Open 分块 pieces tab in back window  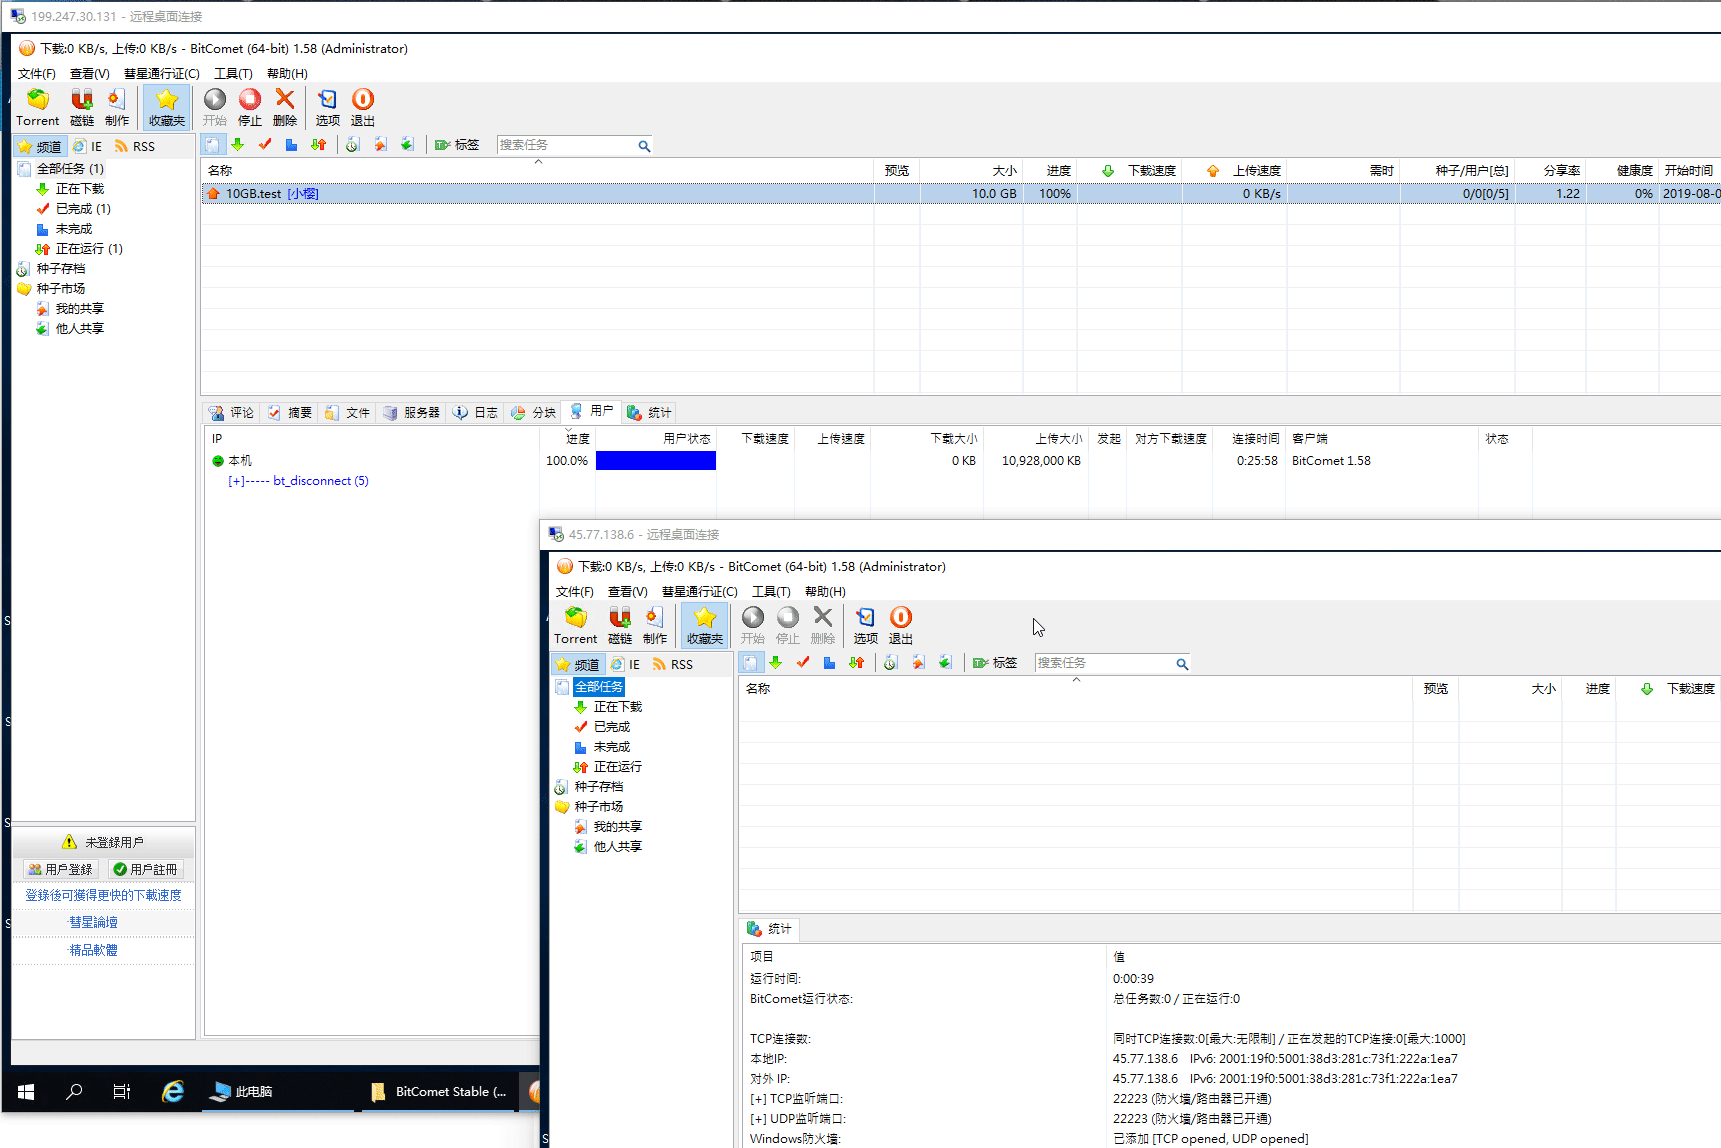coord(533,412)
